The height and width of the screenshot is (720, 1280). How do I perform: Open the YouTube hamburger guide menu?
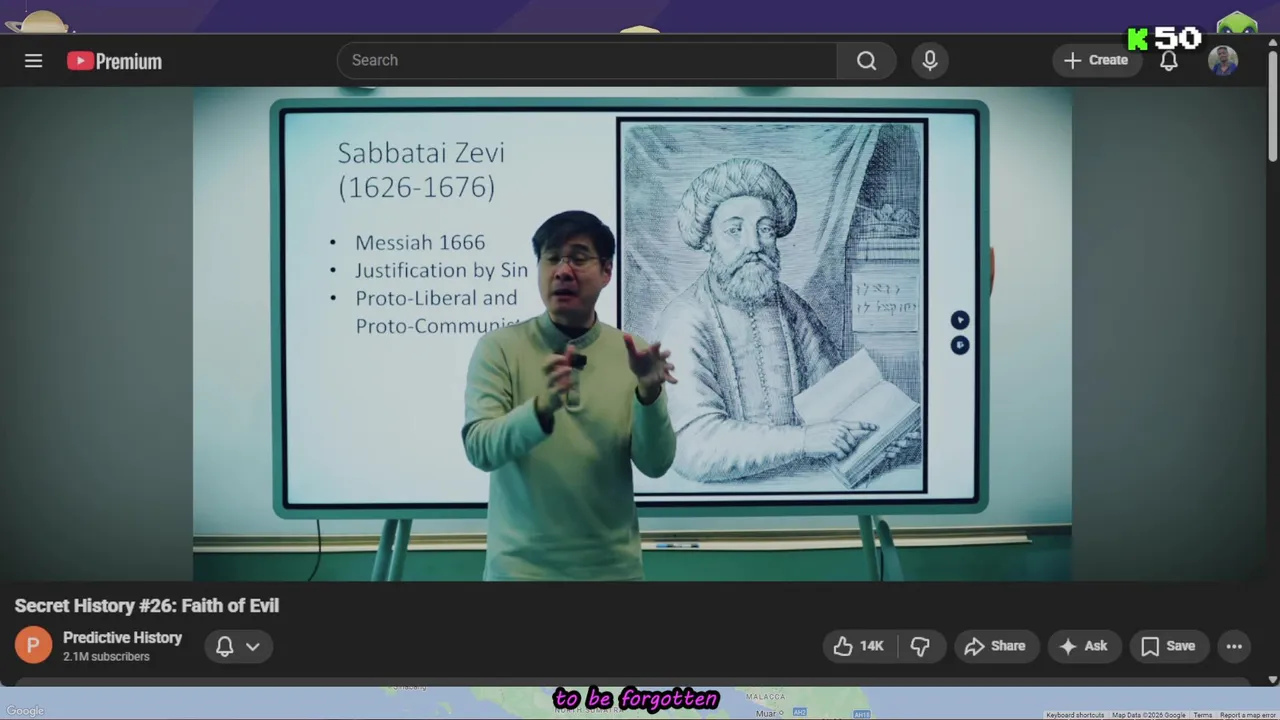tap(33, 61)
